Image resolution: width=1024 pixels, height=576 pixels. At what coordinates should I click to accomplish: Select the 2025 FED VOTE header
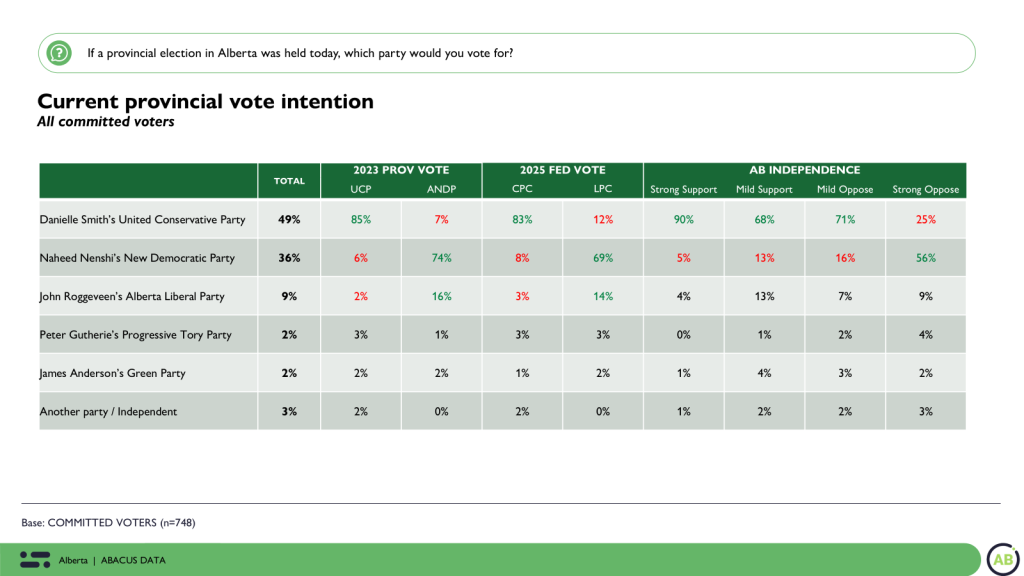[562, 170]
